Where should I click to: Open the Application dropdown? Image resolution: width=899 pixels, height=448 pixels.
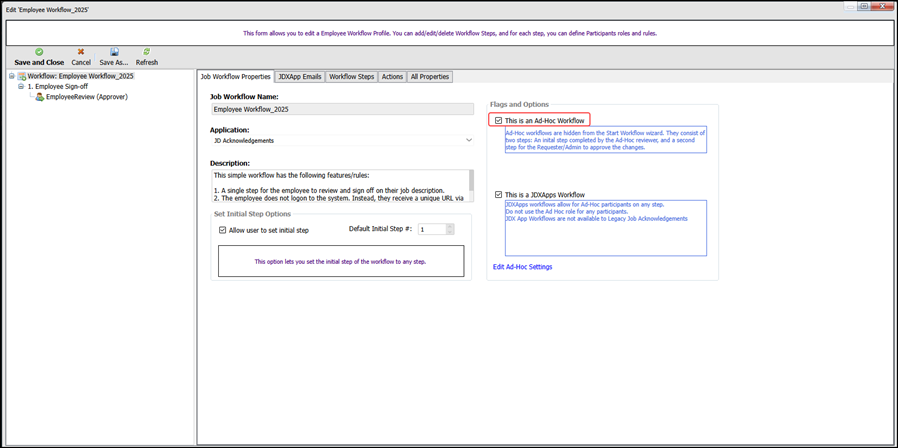click(x=468, y=141)
